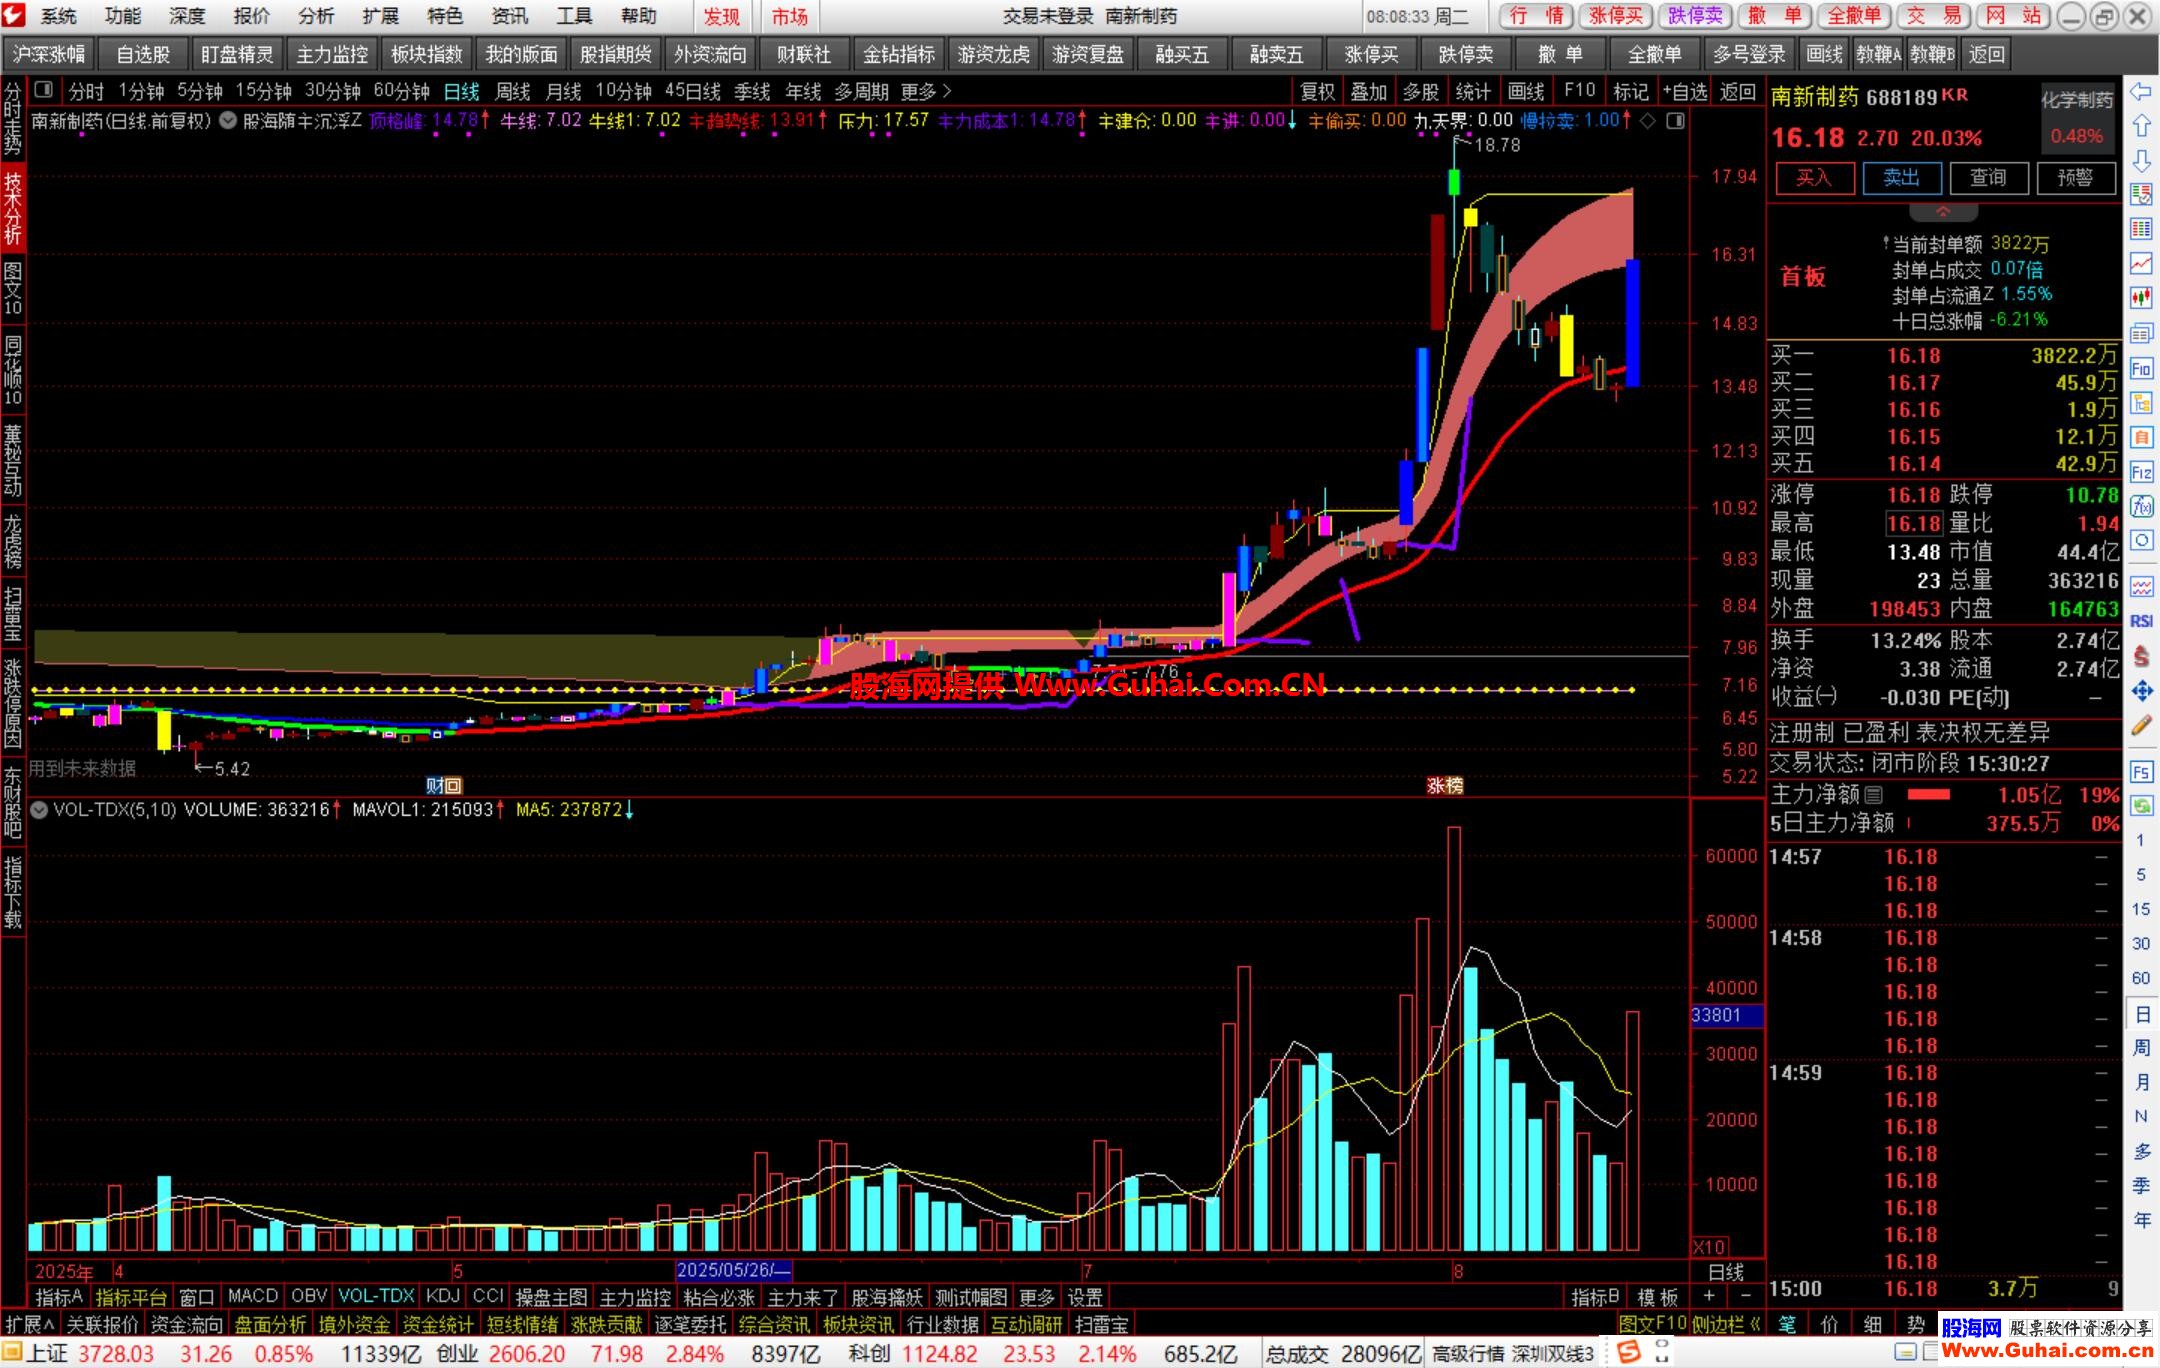This screenshot has width=2160, height=1368.
Task: Toggle the square window icon on indicator row
Action: [x=1676, y=121]
